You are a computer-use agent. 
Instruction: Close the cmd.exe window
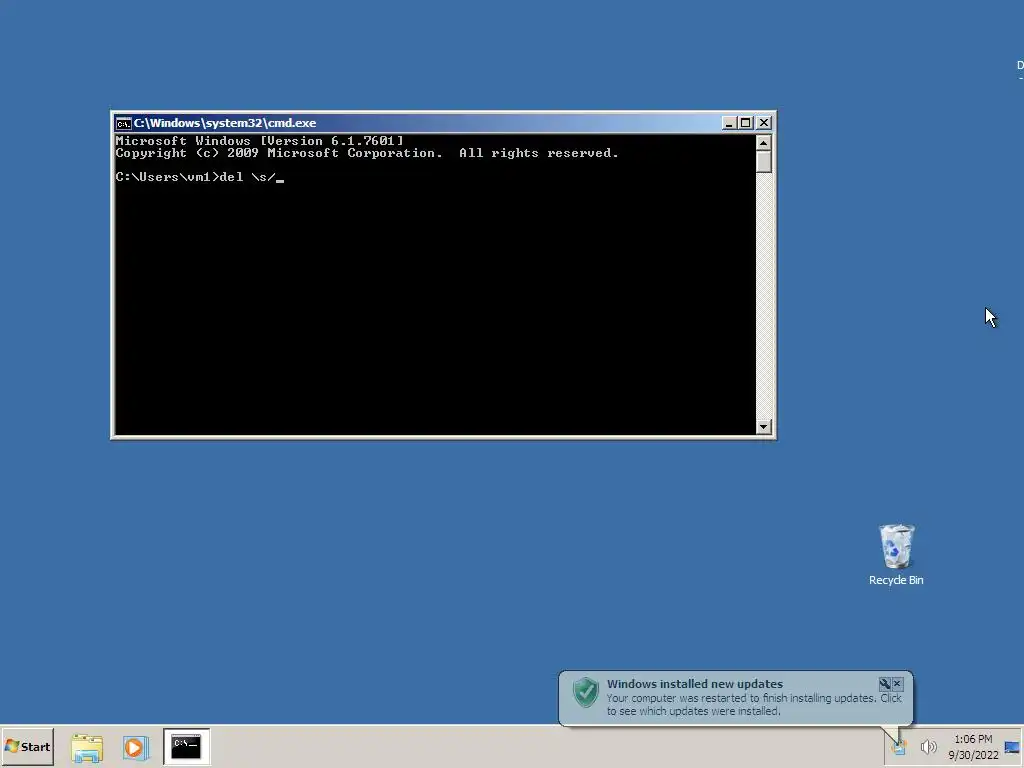pyautogui.click(x=763, y=123)
